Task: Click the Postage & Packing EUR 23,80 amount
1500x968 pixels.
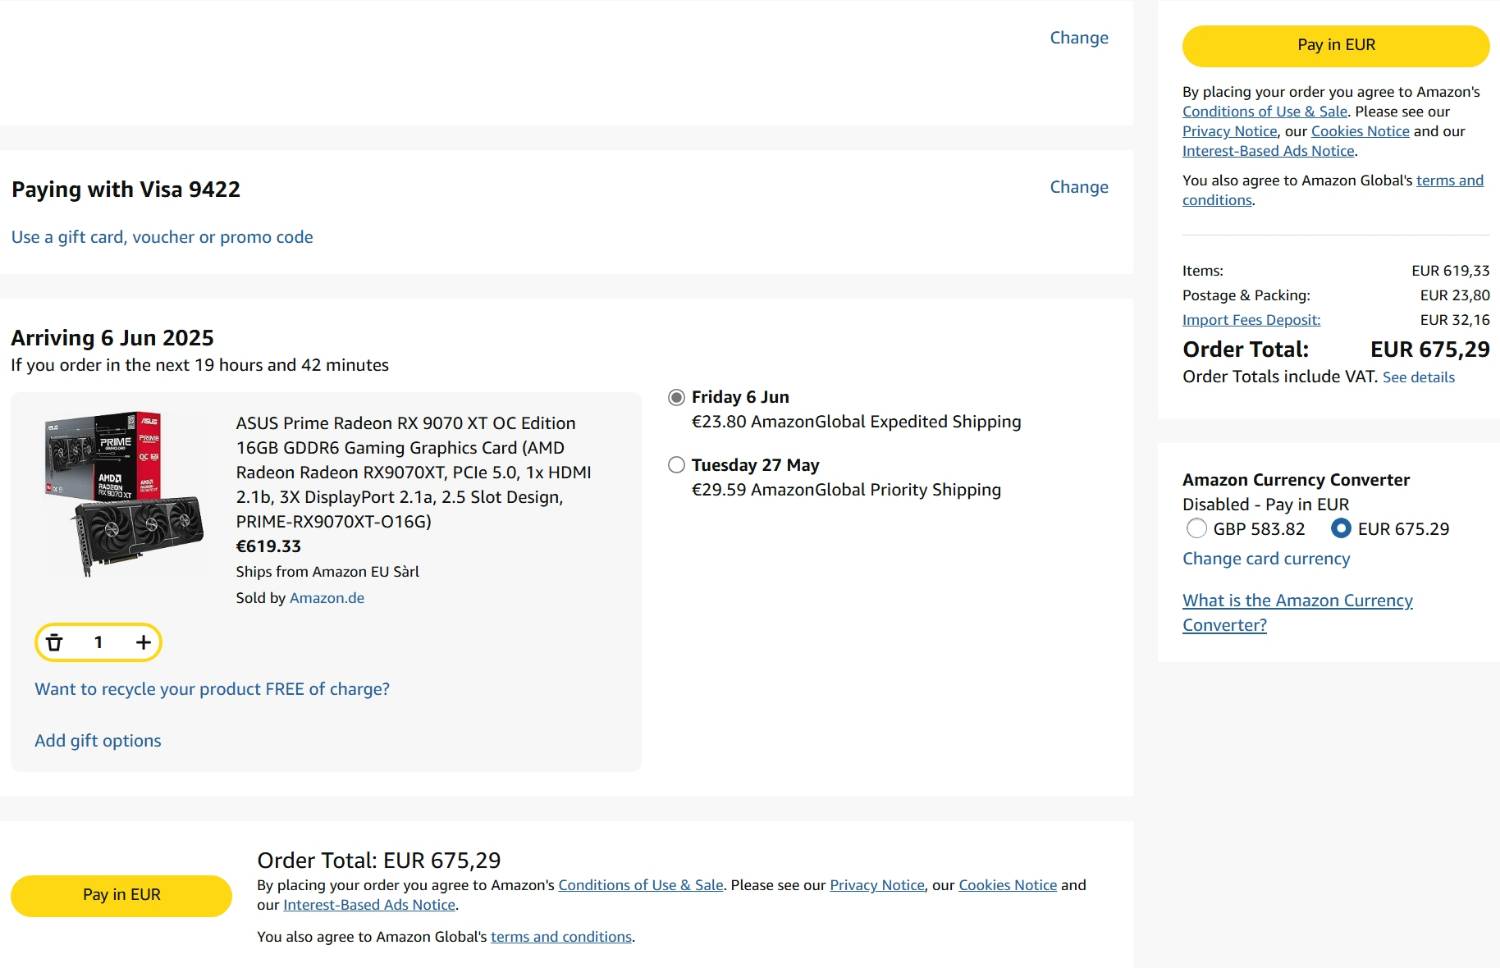Action: pyautogui.click(x=1455, y=295)
